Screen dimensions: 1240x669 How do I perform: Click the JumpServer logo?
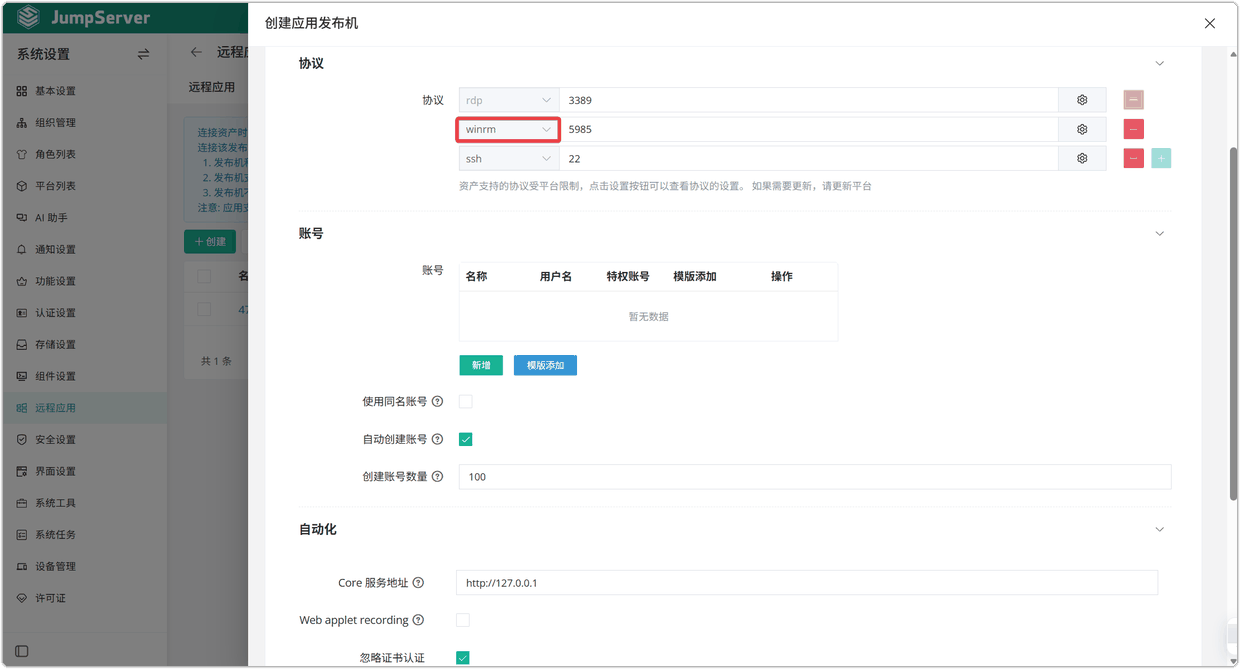84,17
